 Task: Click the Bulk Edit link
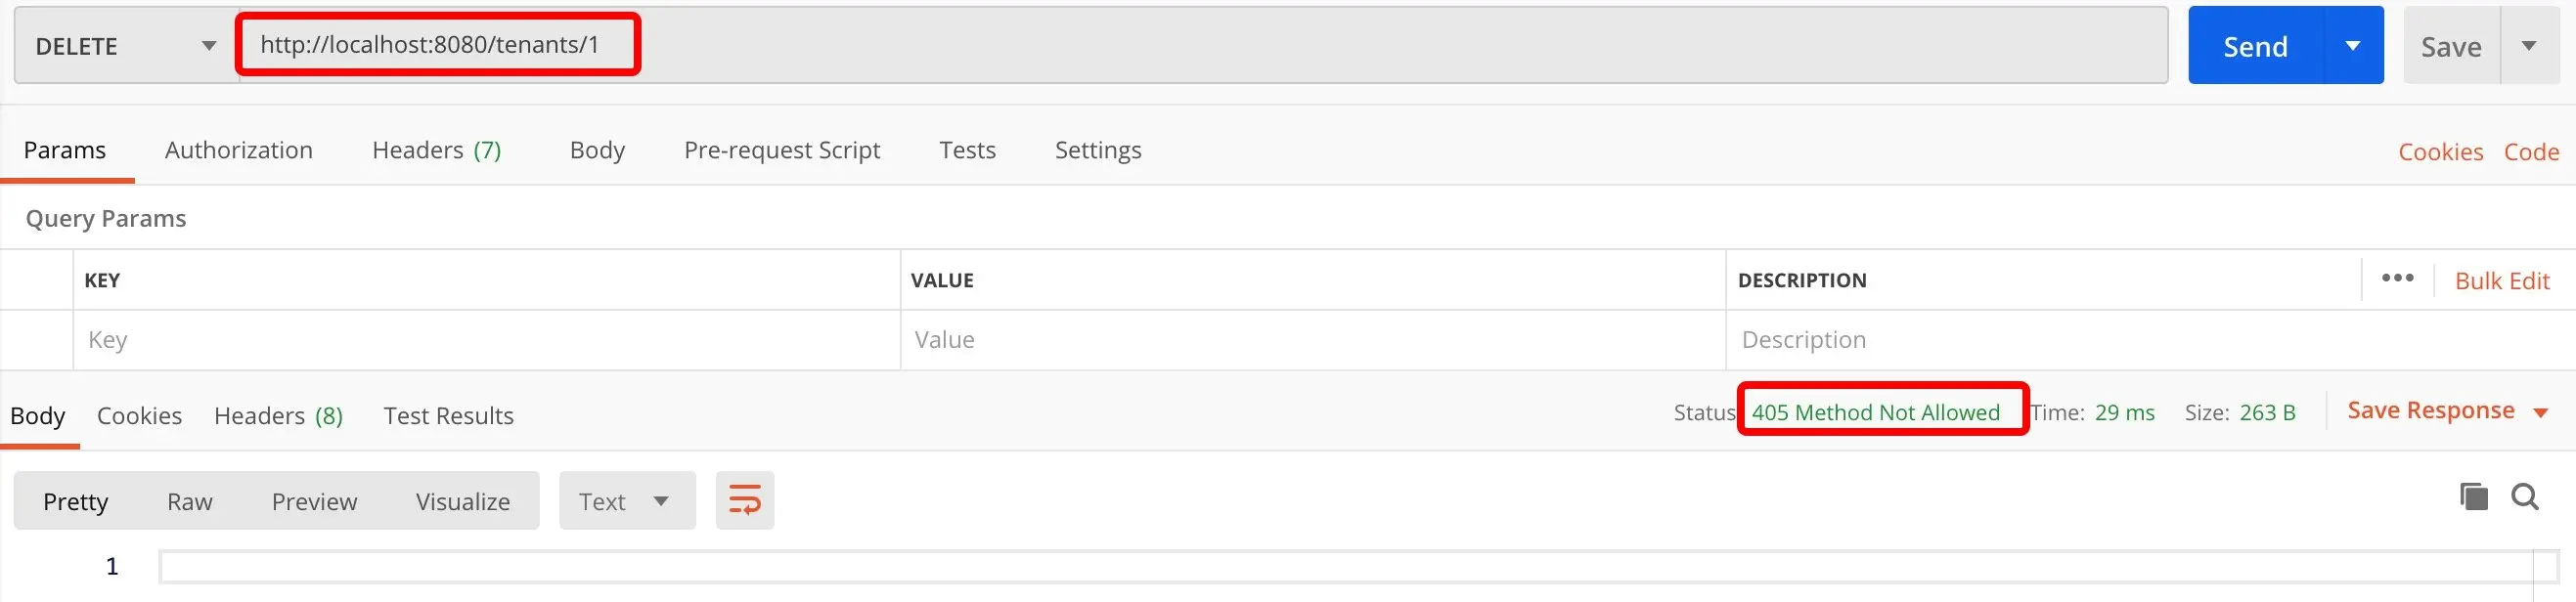click(2502, 281)
